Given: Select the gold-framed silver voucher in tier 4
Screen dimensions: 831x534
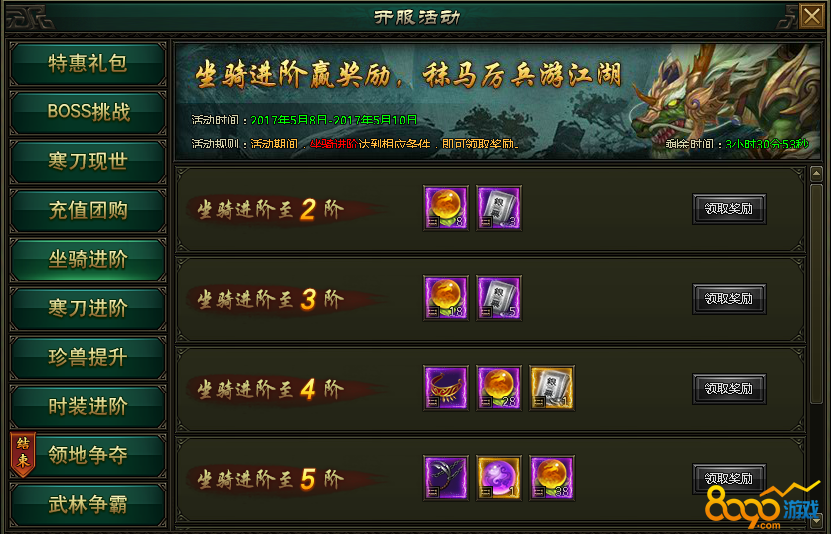Looking at the screenshot, I should click(x=552, y=388).
